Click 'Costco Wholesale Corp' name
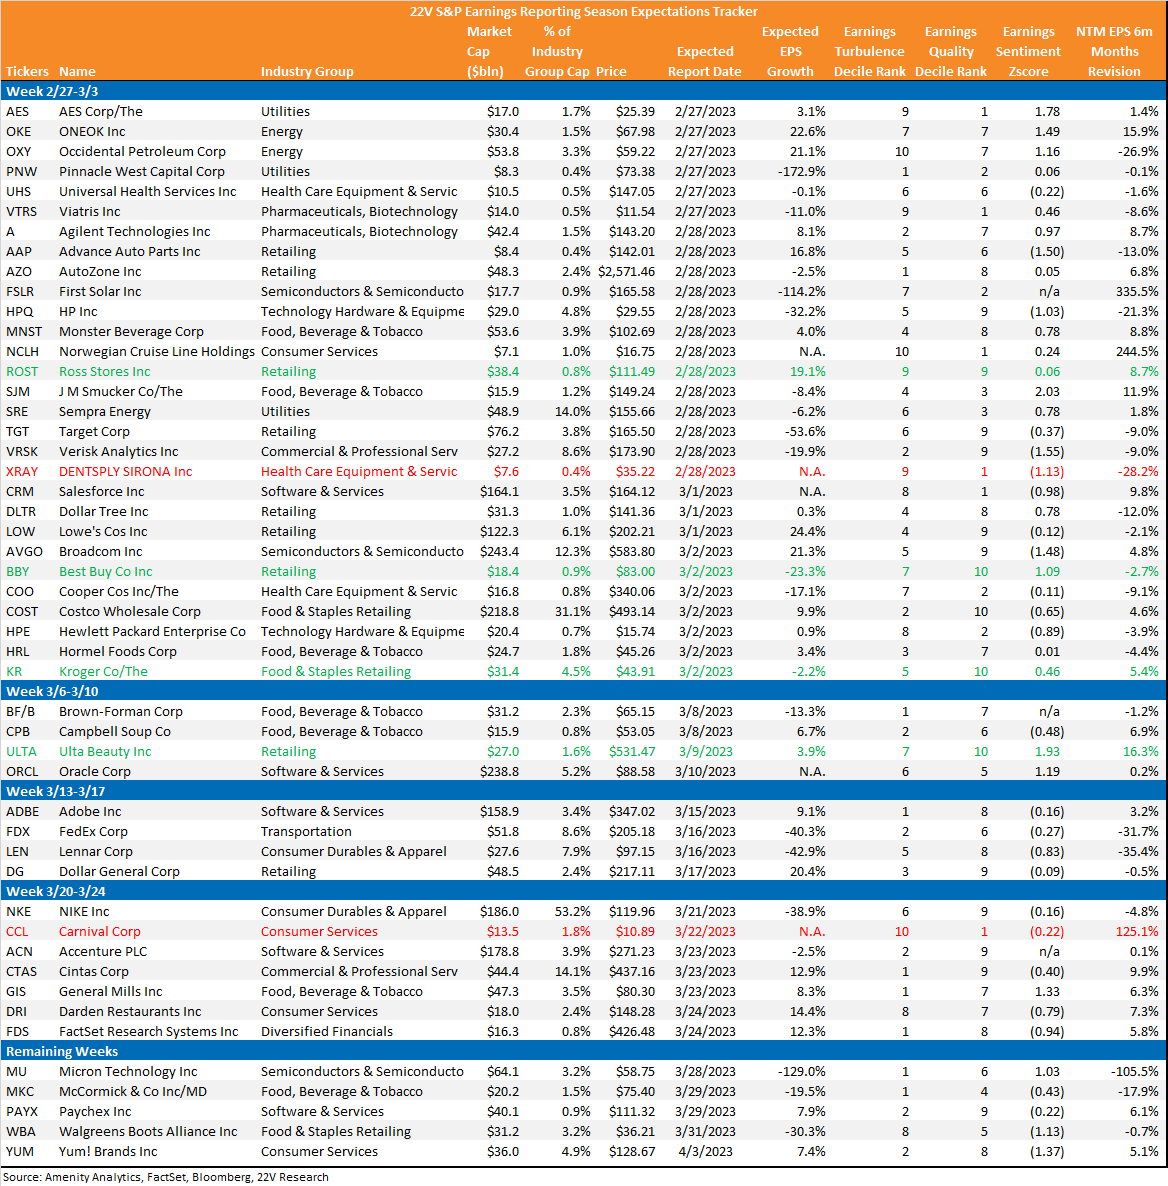The width and height of the screenshot is (1168, 1186). pyautogui.click(x=130, y=612)
